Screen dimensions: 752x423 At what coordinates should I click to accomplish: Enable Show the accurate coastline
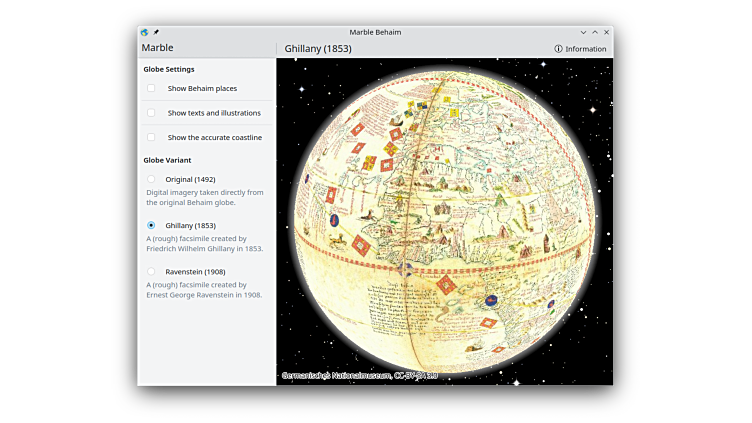151,137
